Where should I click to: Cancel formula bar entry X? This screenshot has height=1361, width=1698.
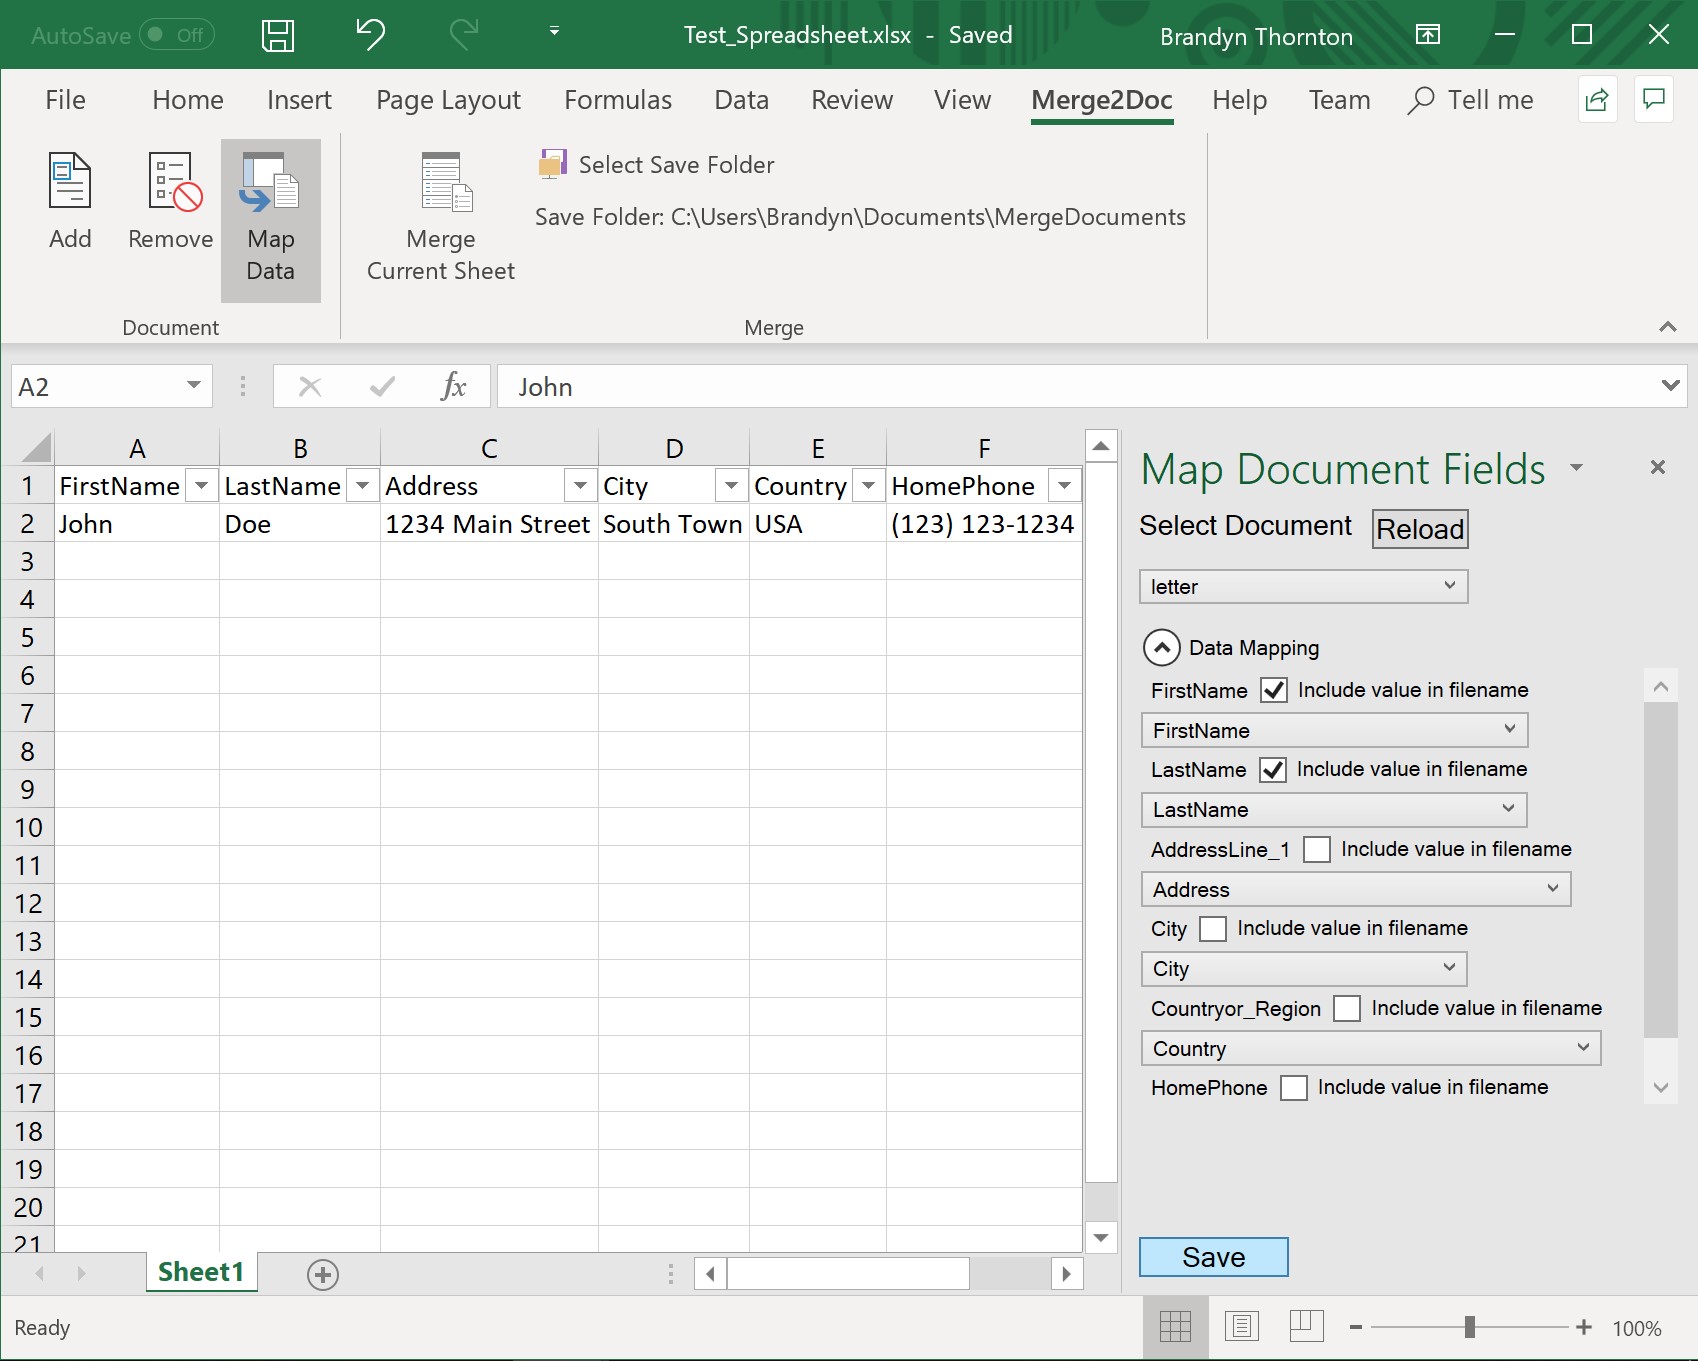click(x=310, y=387)
